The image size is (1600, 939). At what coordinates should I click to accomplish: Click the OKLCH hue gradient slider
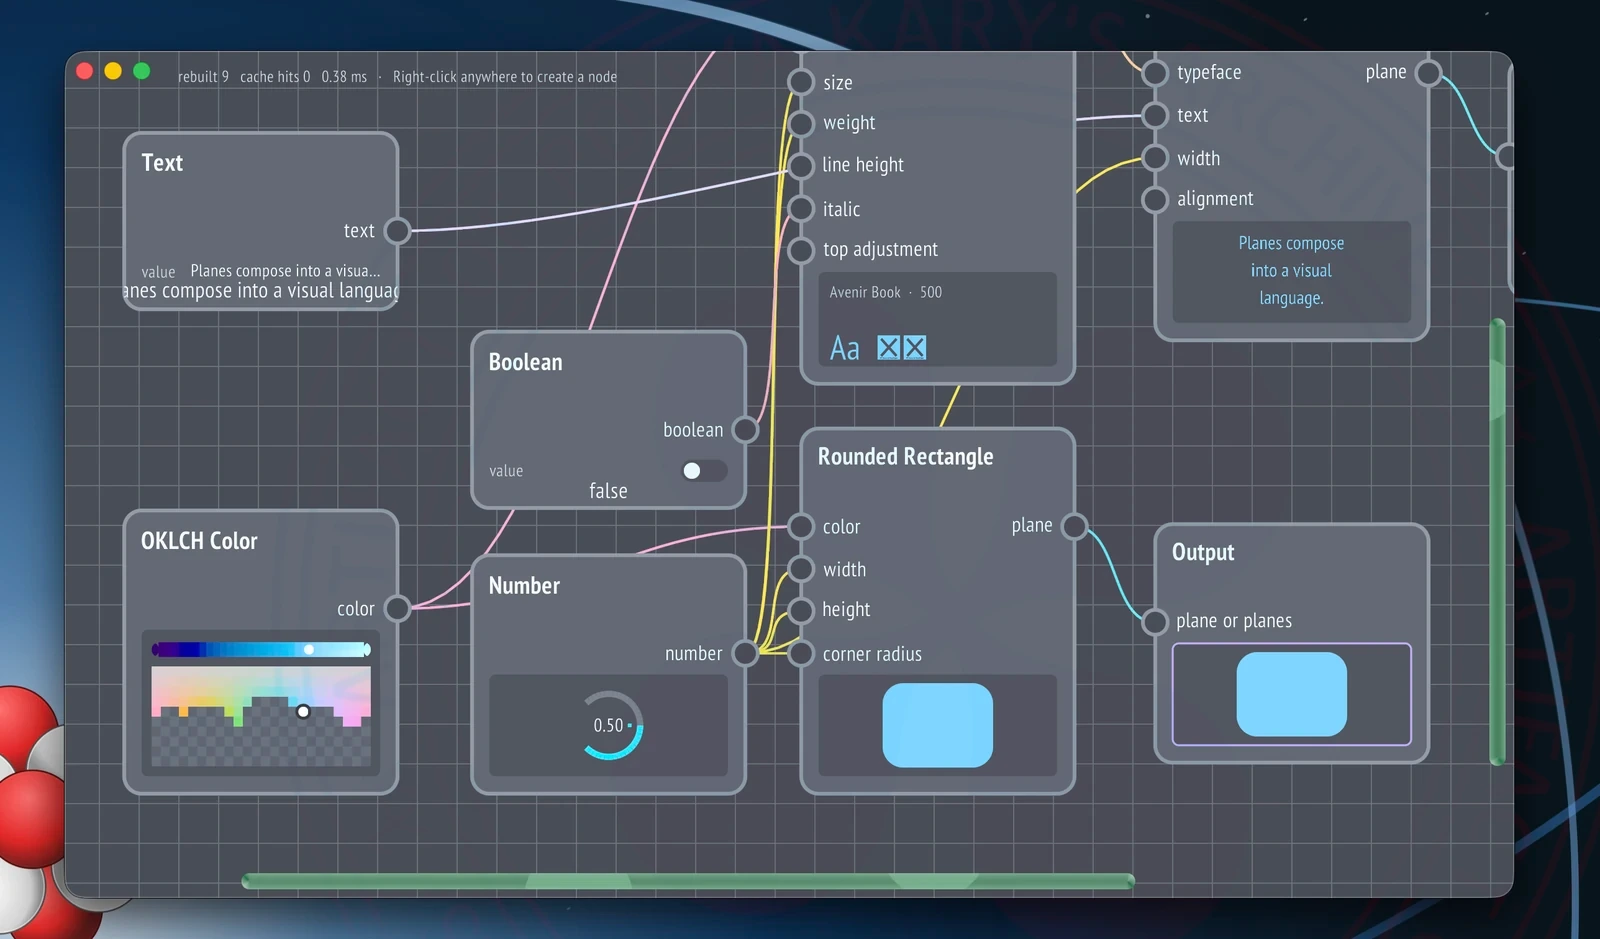click(x=261, y=650)
